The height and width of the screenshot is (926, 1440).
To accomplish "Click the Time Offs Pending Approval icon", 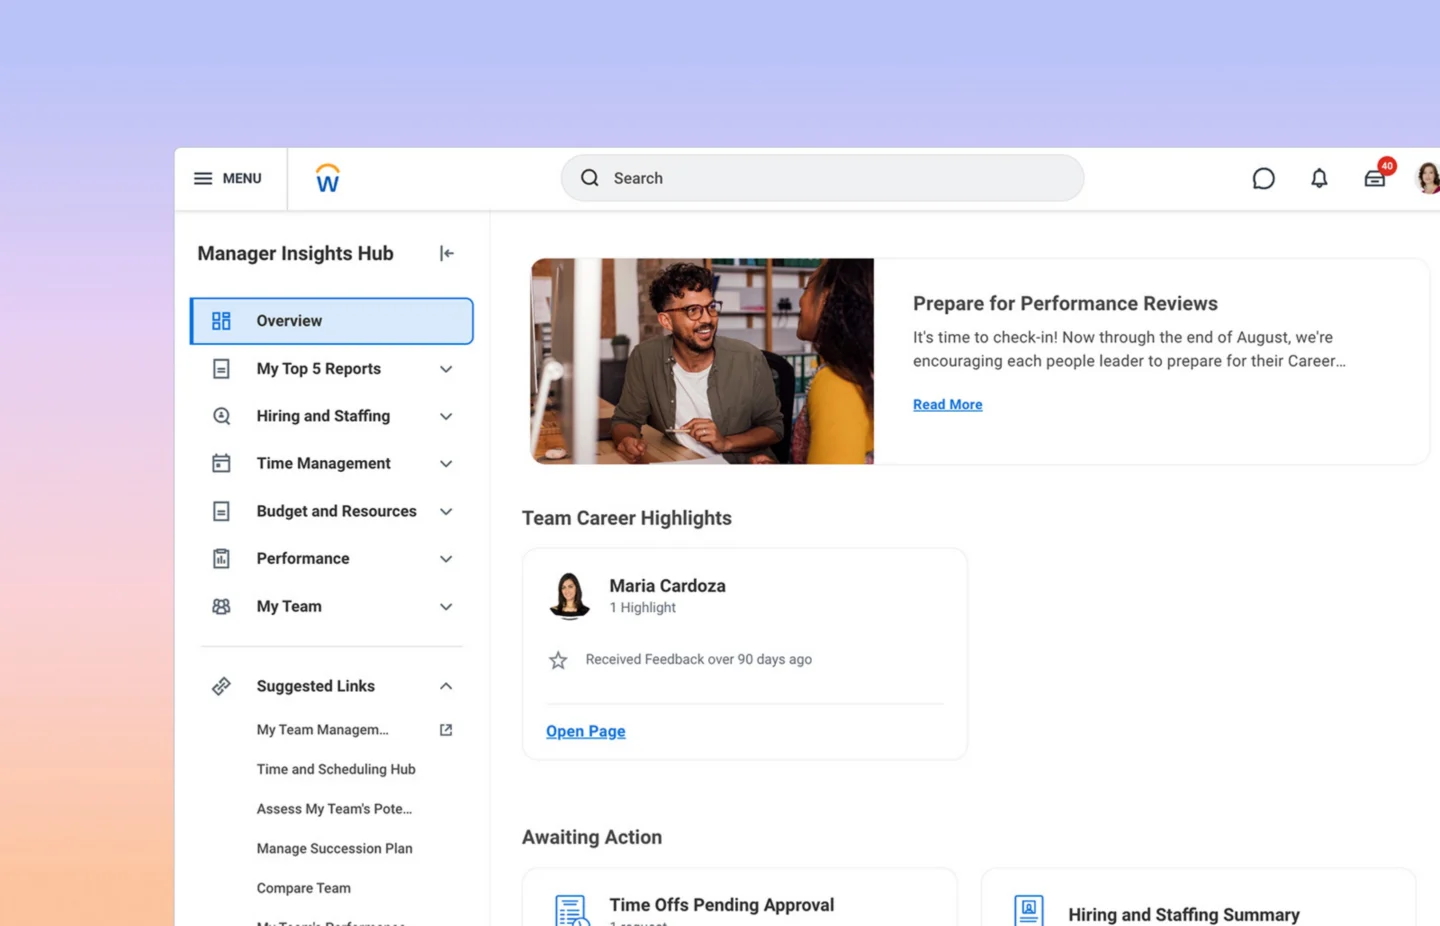I will coord(571,909).
